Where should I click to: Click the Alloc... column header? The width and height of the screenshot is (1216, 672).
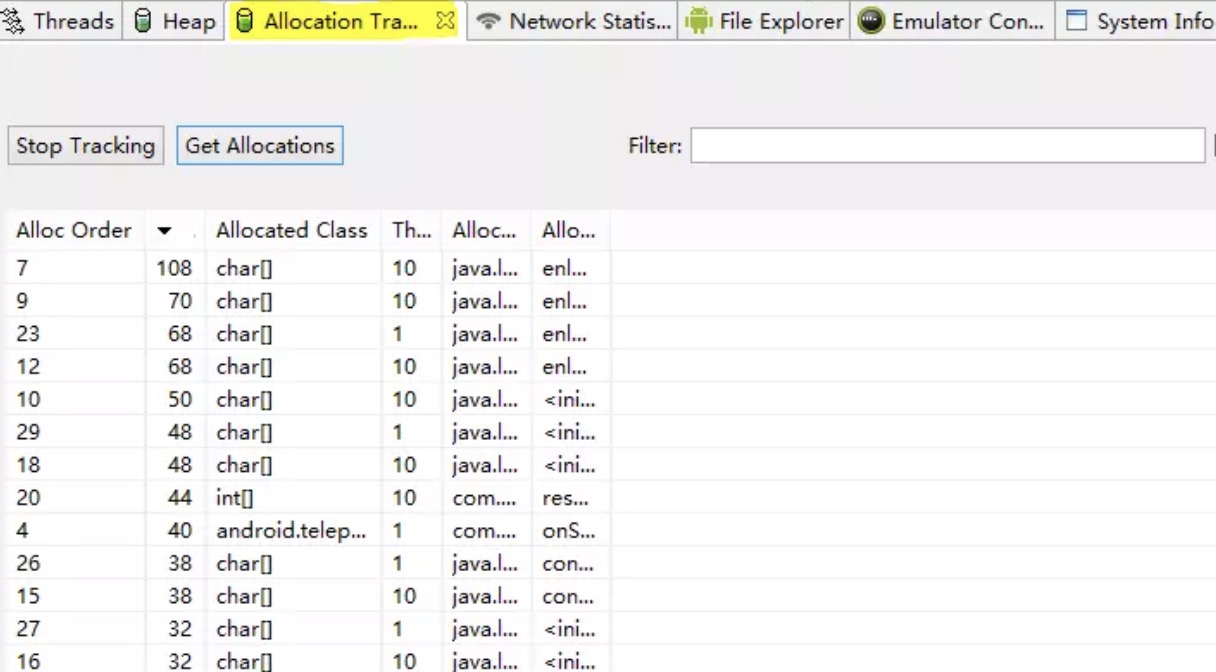484,231
